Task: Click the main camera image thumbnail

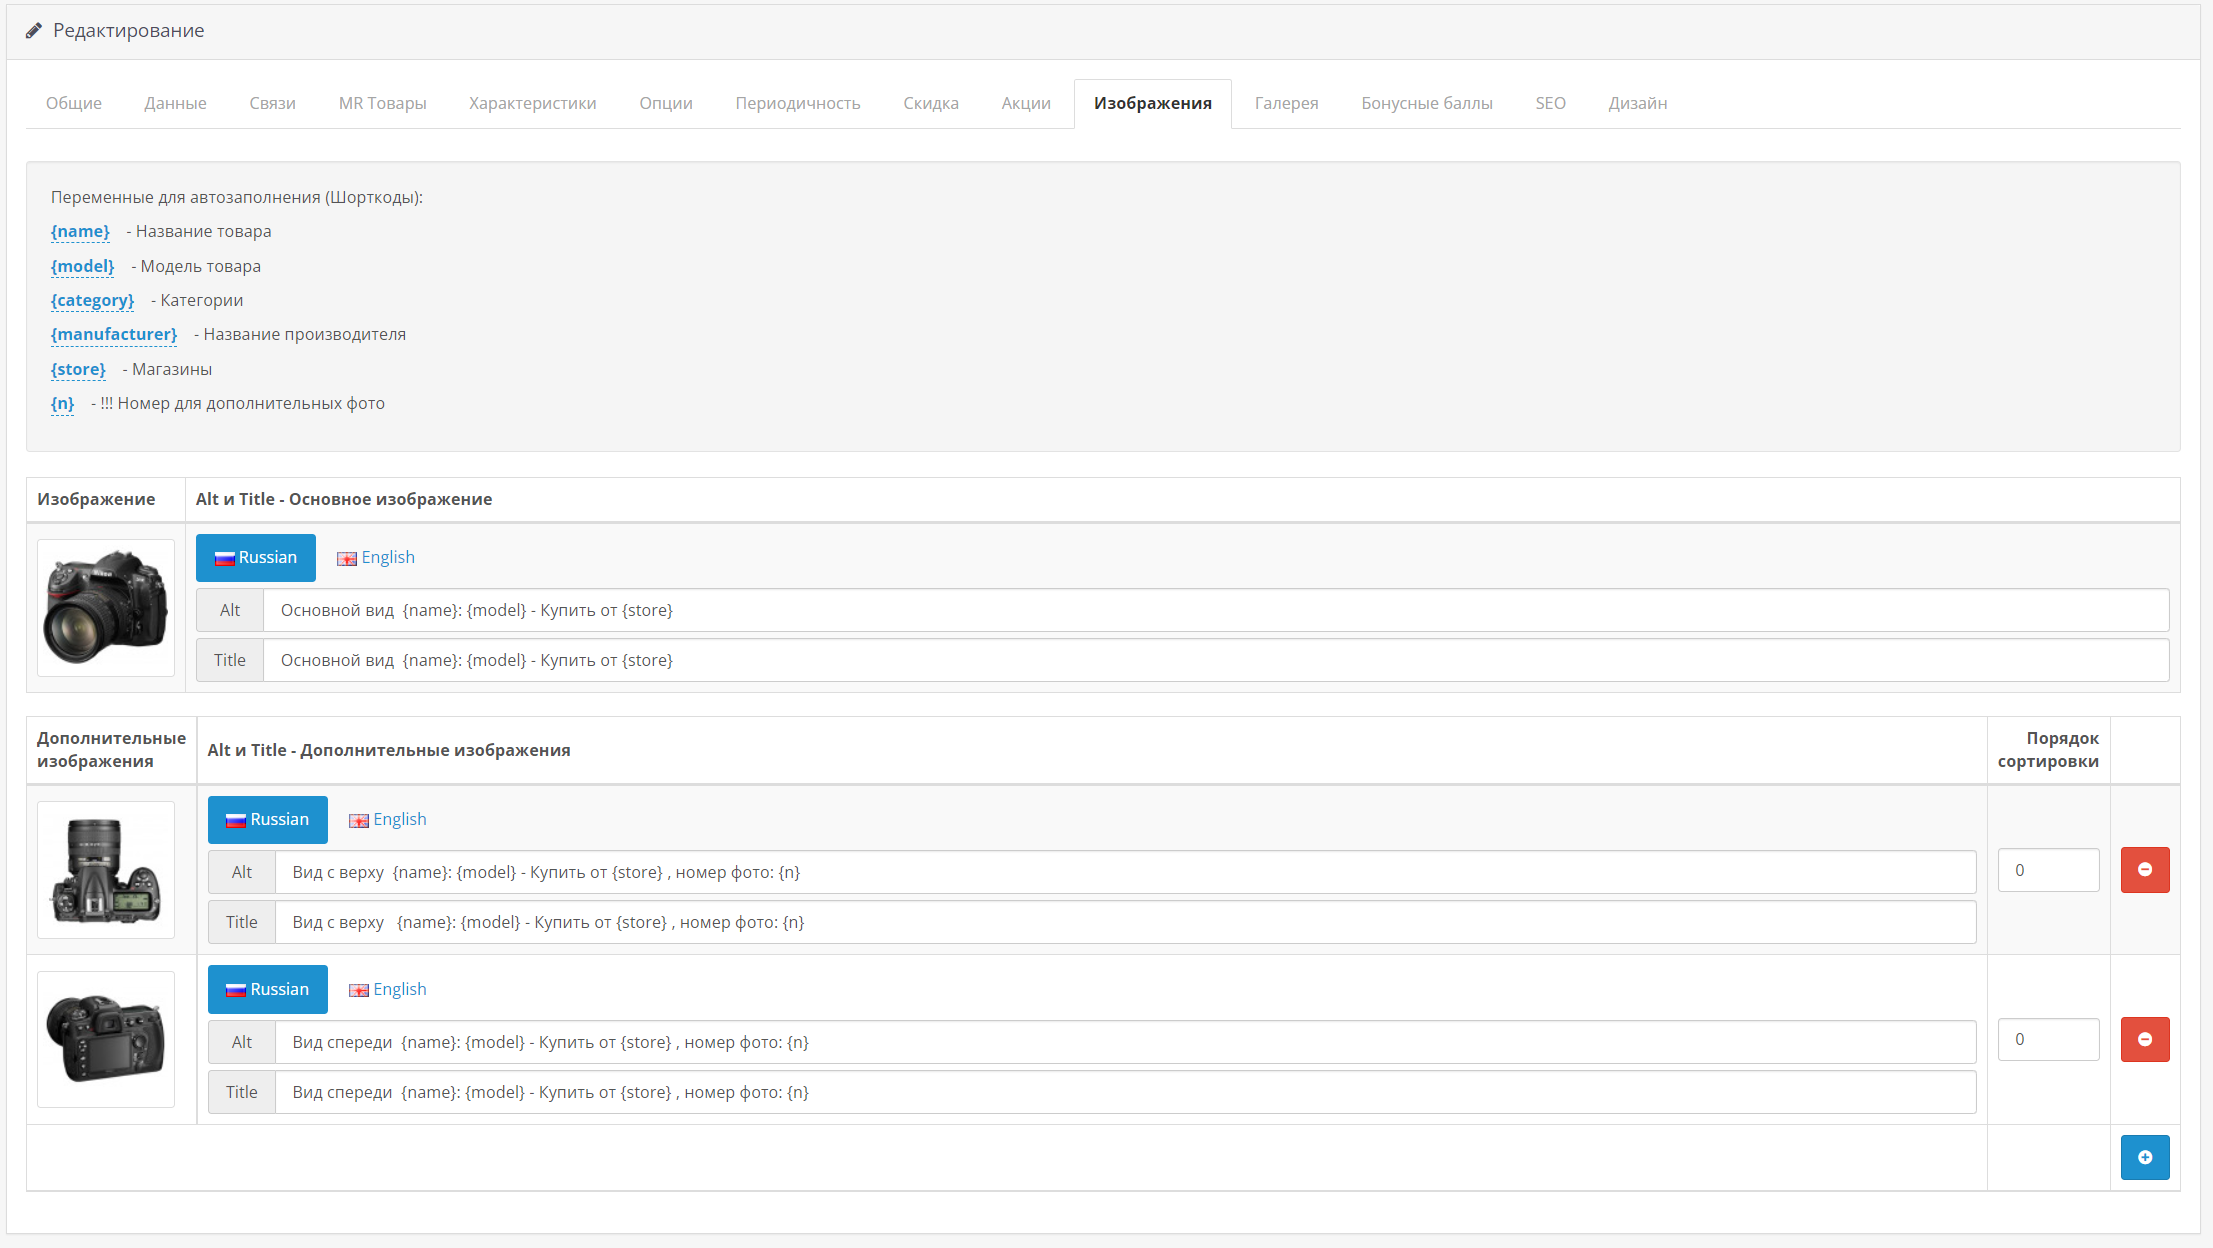Action: 106,608
